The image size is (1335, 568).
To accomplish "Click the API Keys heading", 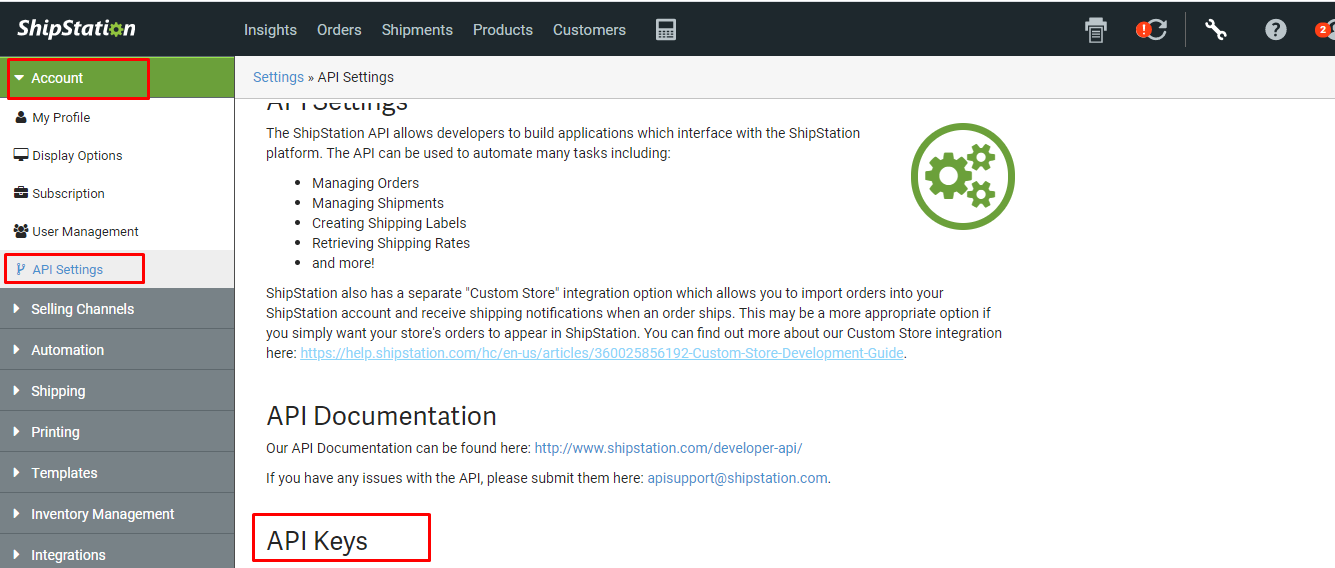I will (317, 541).
